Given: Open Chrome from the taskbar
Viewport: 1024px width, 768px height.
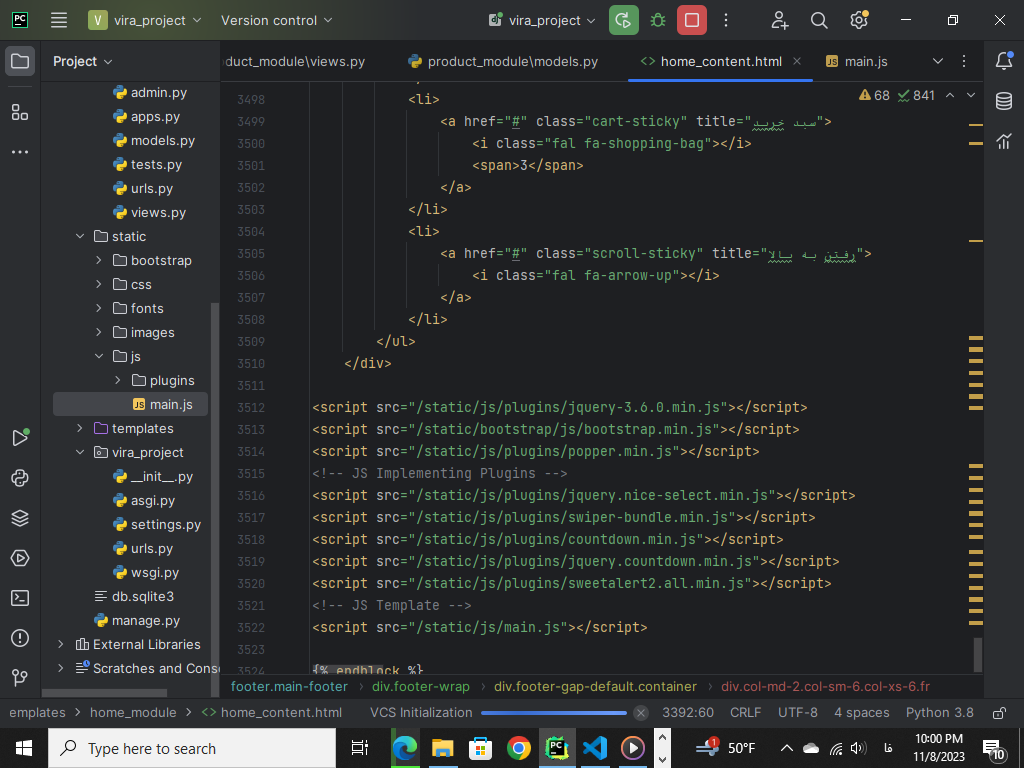Looking at the screenshot, I should (x=519, y=748).
